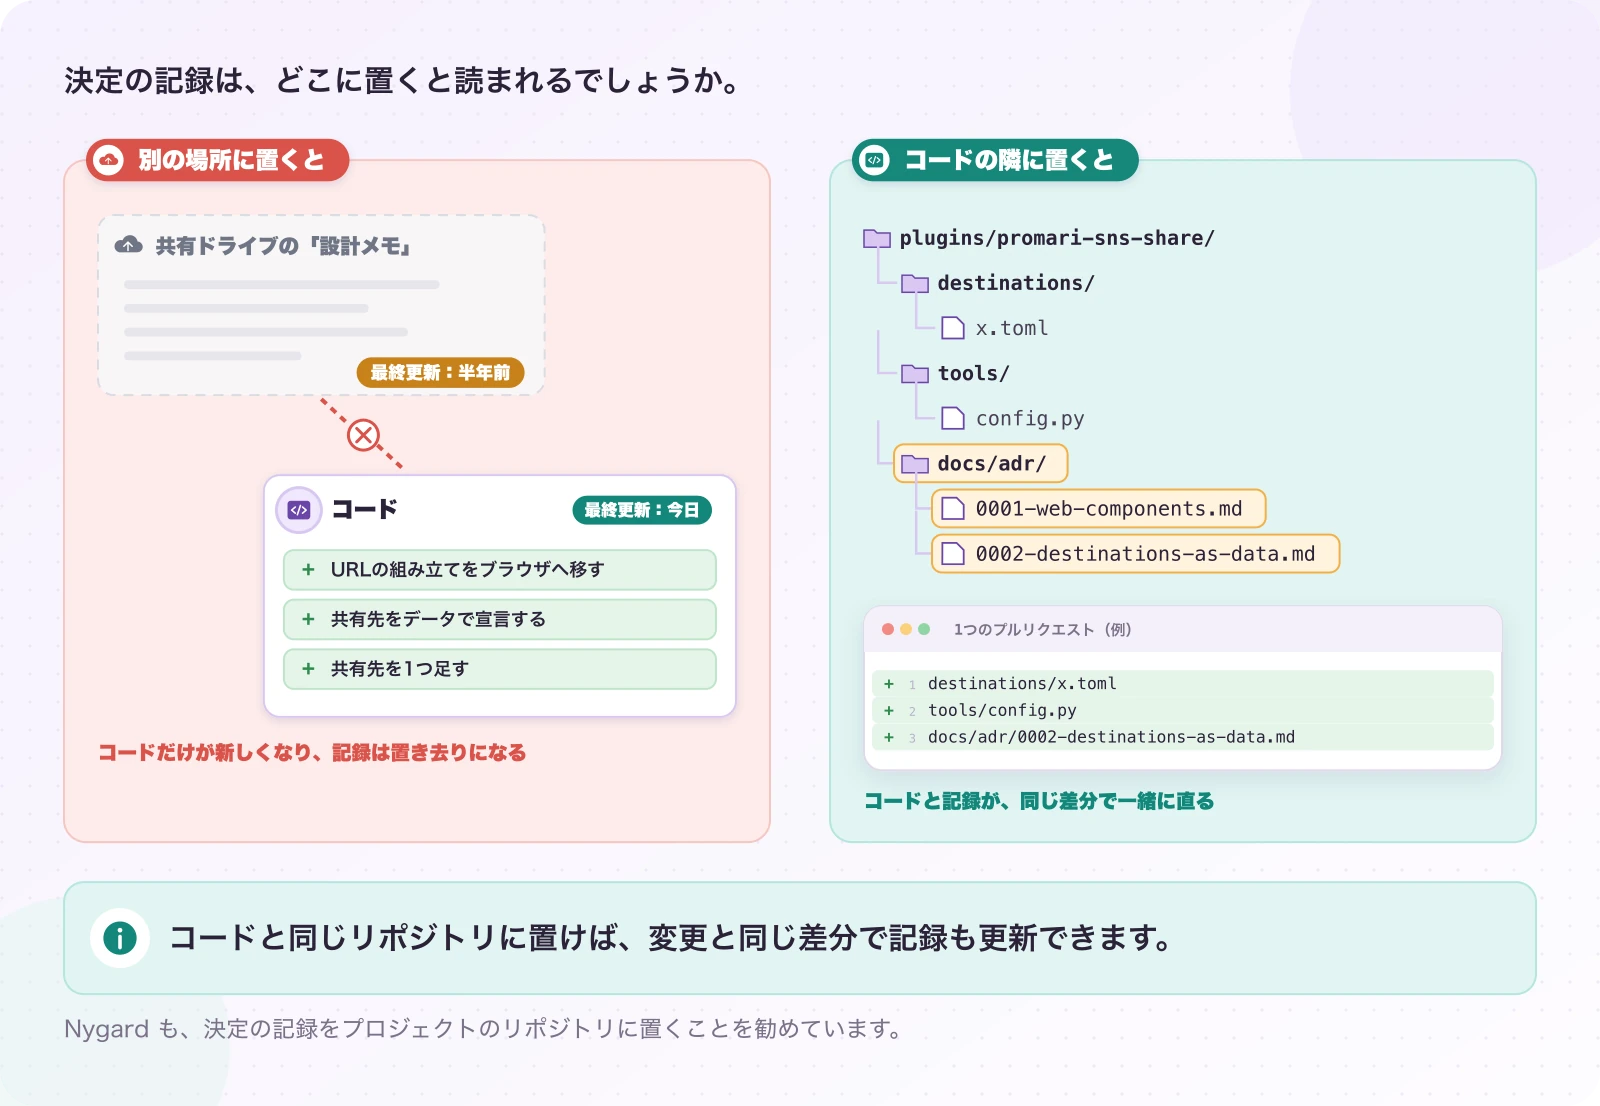Open the destinations/ folder label
1600x1106 pixels.
[x=1016, y=283]
